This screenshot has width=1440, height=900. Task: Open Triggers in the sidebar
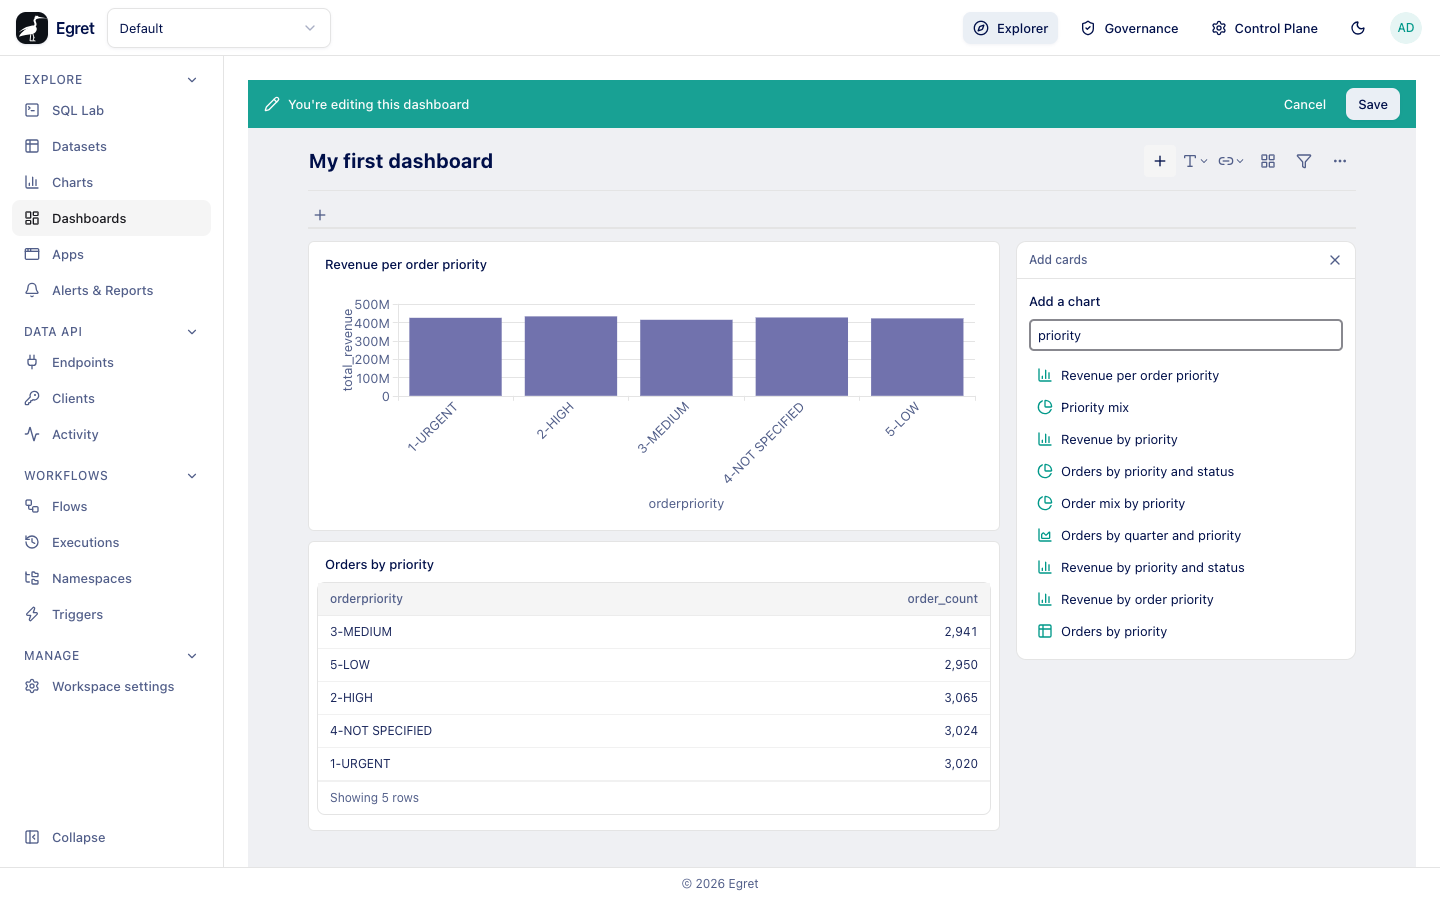click(x=112, y=614)
